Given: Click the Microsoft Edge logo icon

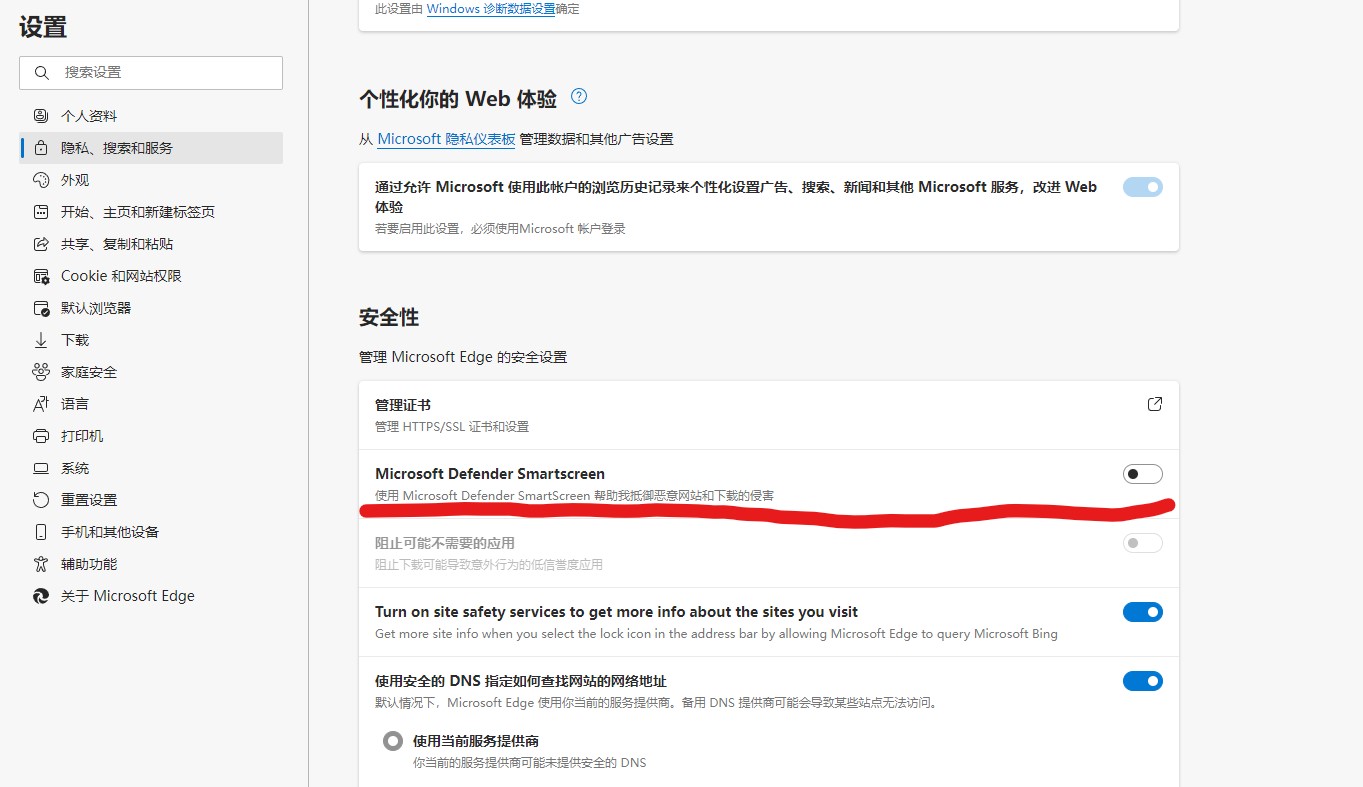Looking at the screenshot, I should point(41,596).
